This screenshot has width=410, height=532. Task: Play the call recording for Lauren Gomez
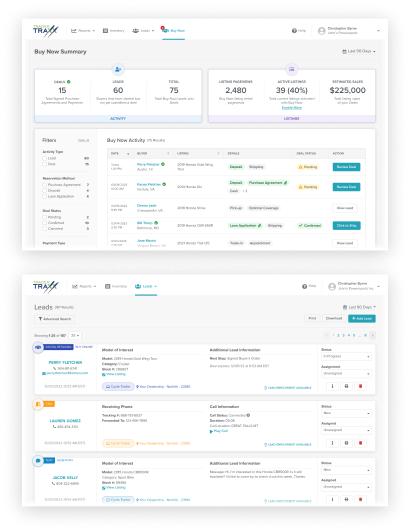pyautogui.click(x=219, y=431)
